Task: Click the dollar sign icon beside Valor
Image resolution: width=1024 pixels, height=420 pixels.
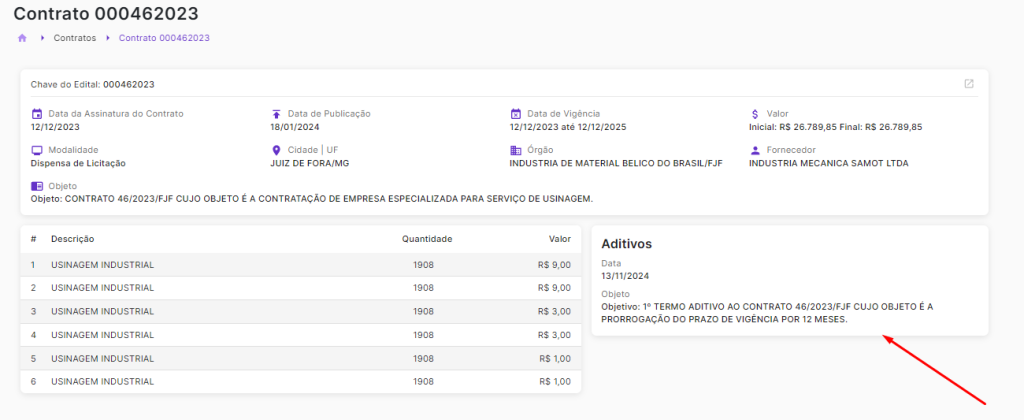Action: (756, 114)
